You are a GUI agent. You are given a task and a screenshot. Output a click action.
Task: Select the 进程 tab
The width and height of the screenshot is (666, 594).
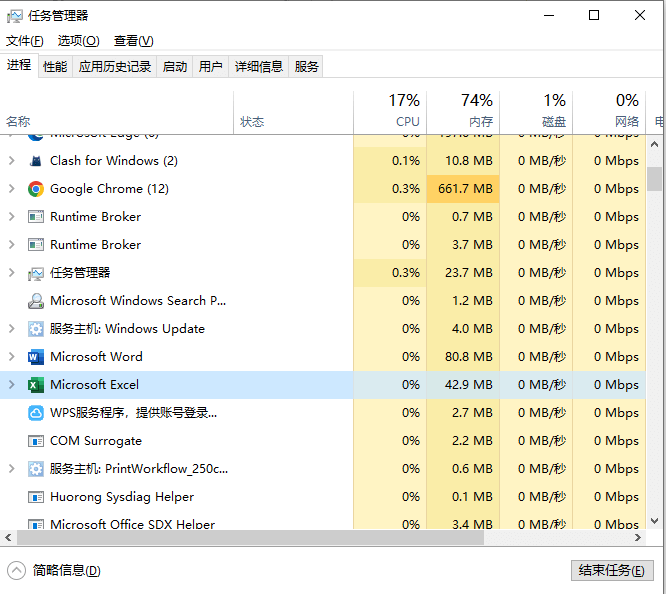point(19,65)
